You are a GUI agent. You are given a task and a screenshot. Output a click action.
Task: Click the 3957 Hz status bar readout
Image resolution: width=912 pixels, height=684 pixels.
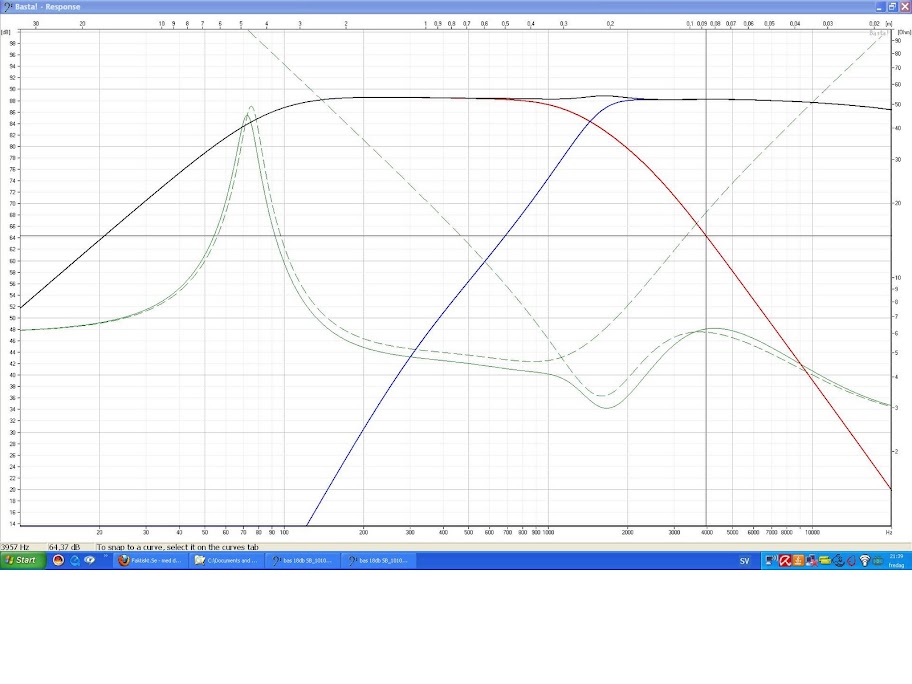16,547
